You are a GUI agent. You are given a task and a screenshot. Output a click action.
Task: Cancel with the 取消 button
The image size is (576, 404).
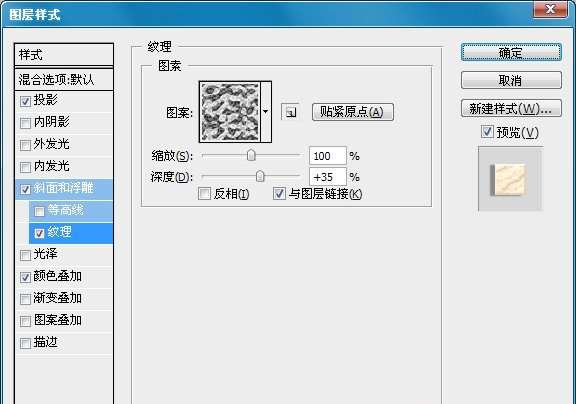pos(511,80)
